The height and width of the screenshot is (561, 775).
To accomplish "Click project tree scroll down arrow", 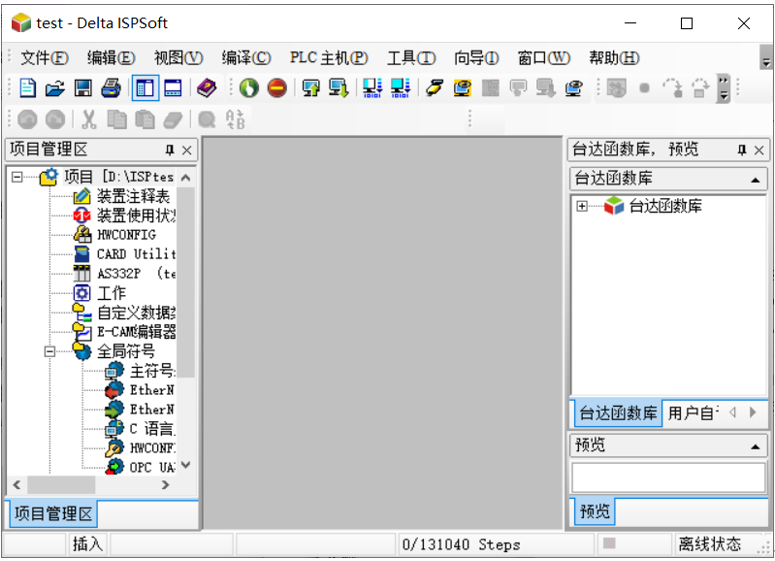I will coord(186,465).
